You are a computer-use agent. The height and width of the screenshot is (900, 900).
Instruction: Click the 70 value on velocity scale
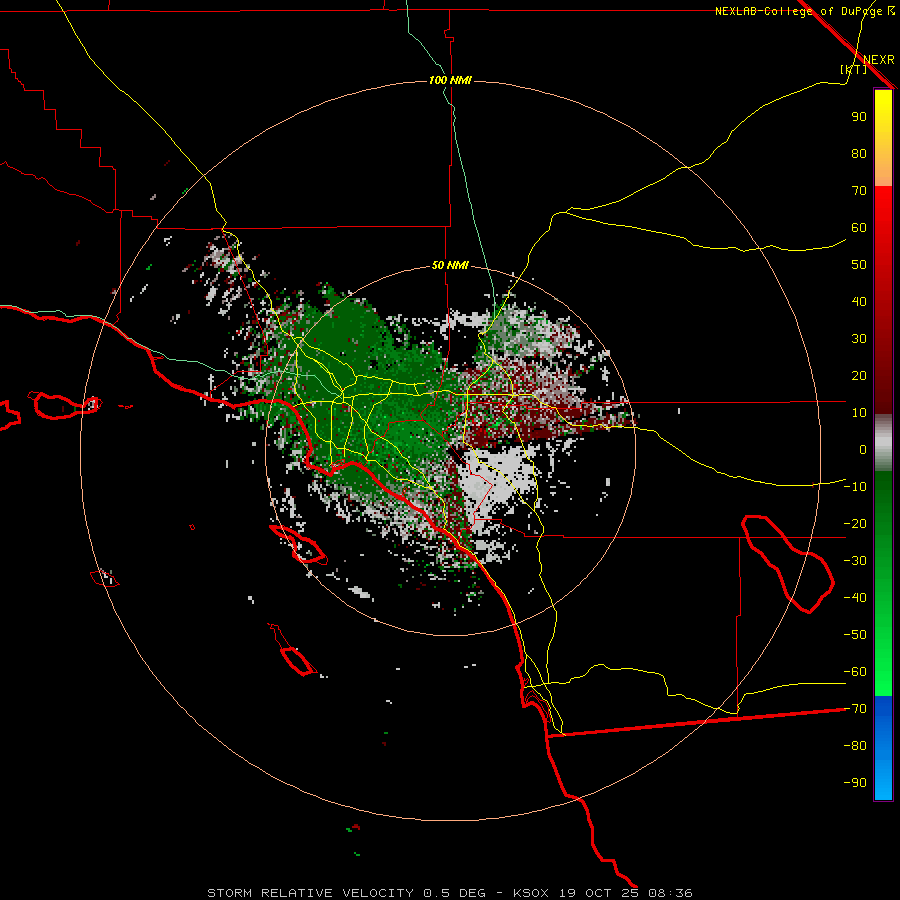click(859, 191)
